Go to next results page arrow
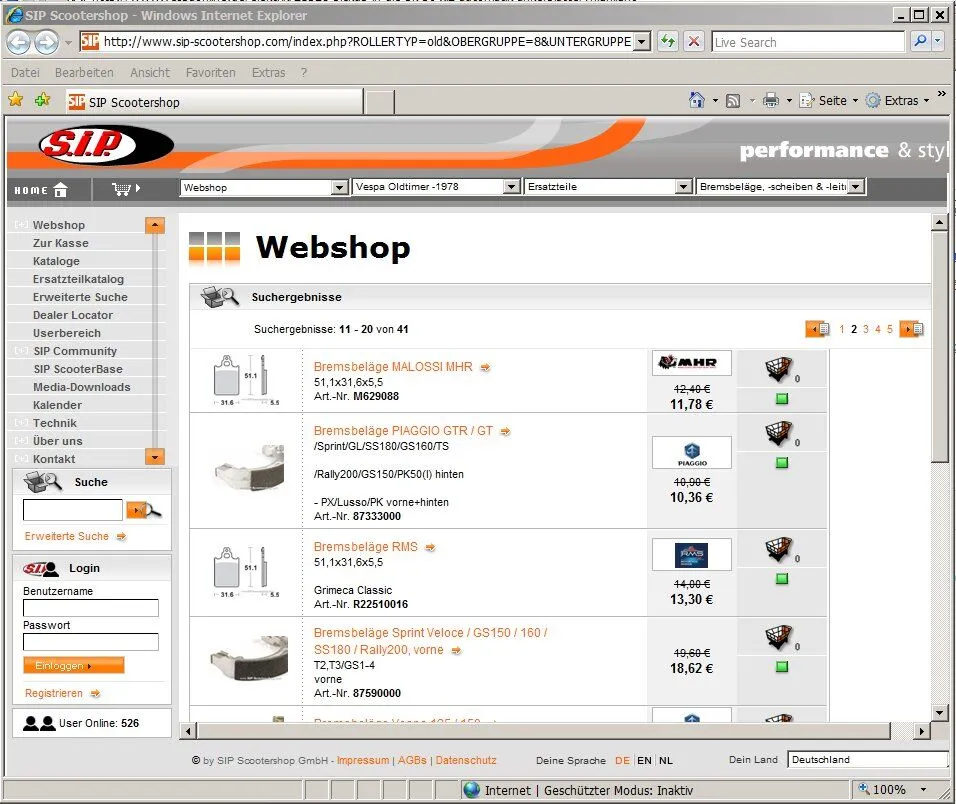This screenshot has height=804, width=956. (x=910, y=329)
